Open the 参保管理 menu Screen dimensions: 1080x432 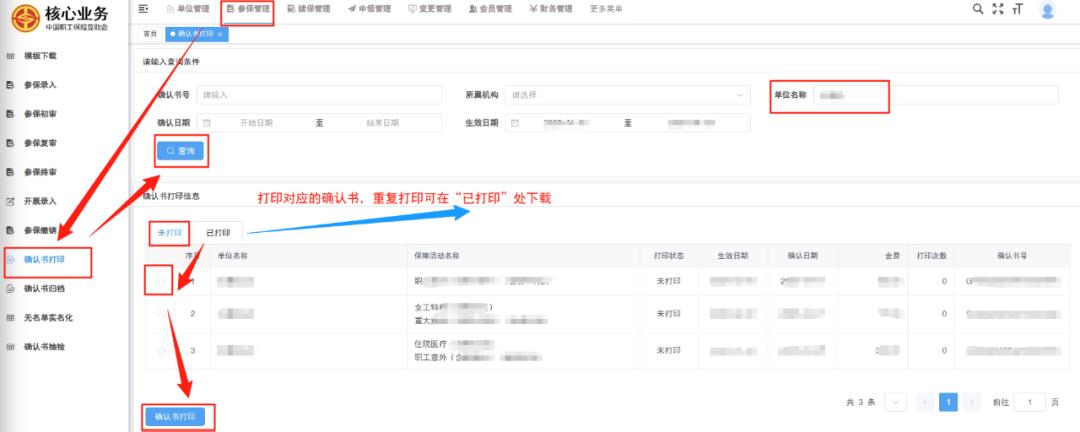click(x=248, y=9)
